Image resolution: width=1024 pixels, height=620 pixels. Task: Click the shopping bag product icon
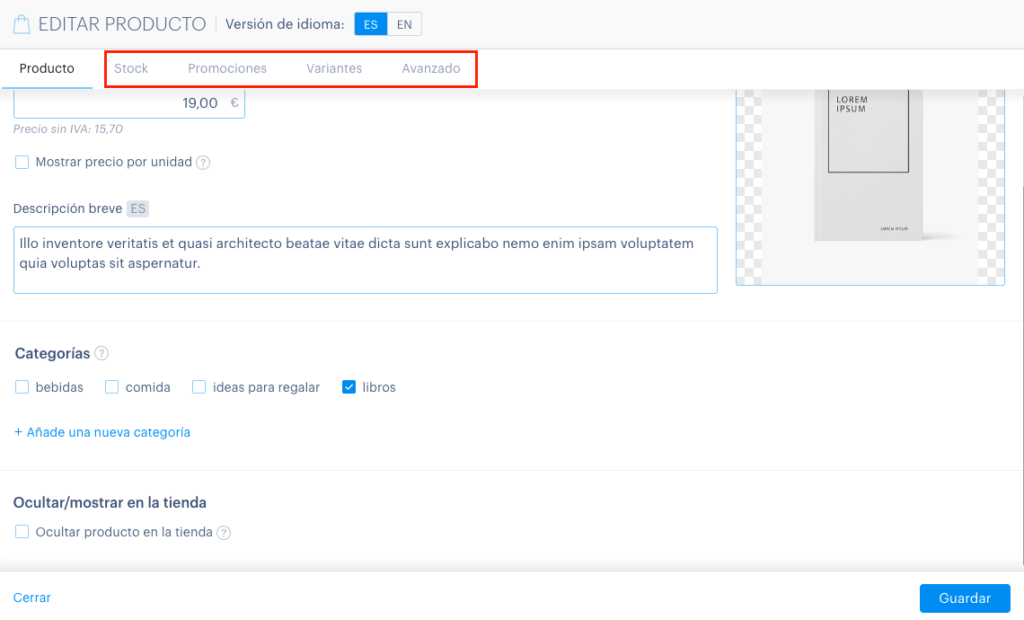point(22,24)
